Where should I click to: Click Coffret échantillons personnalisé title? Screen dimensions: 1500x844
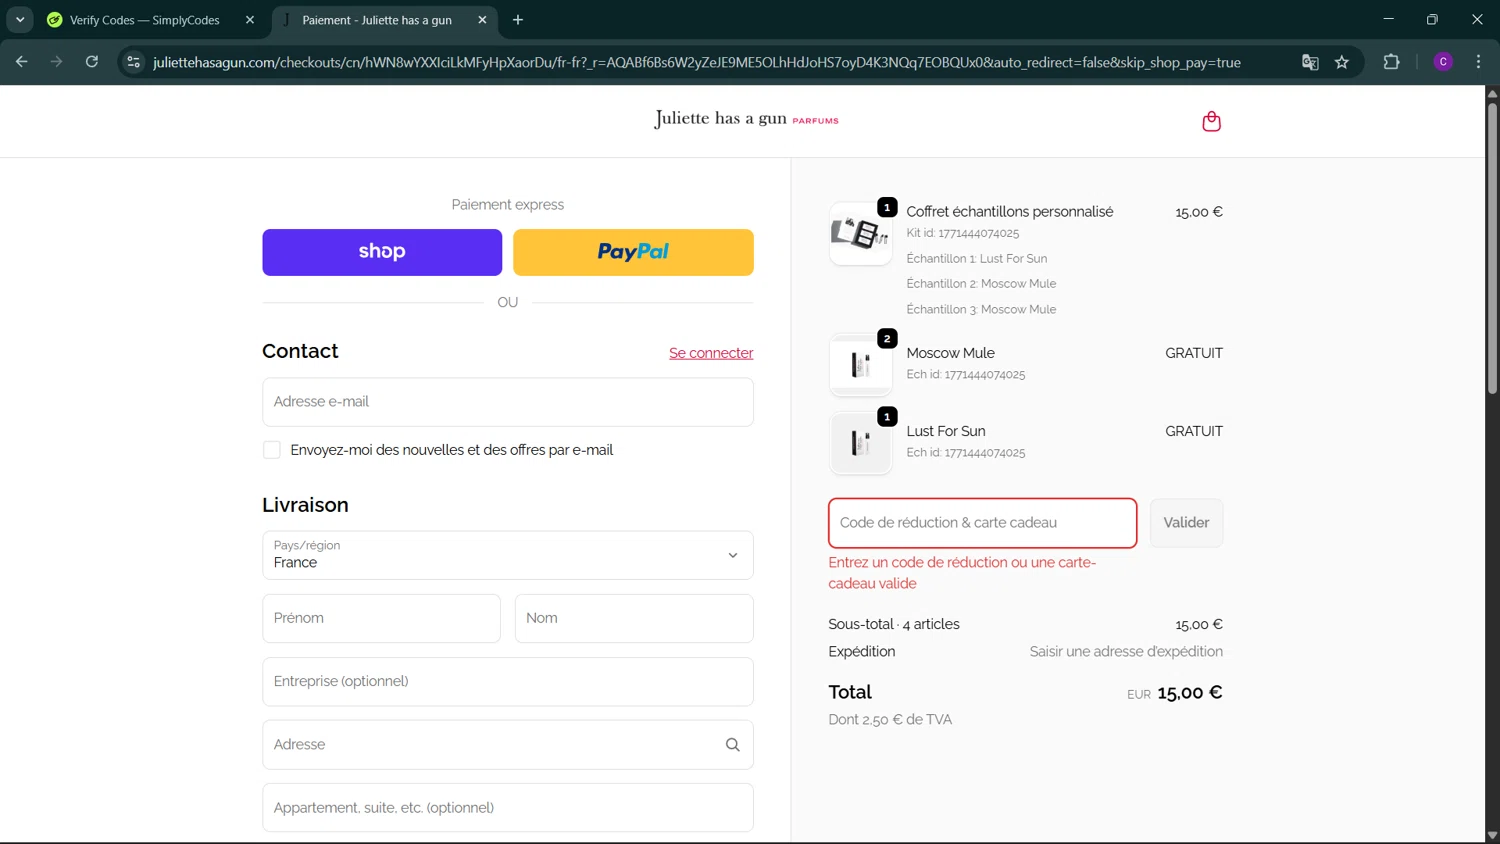(1010, 212)
